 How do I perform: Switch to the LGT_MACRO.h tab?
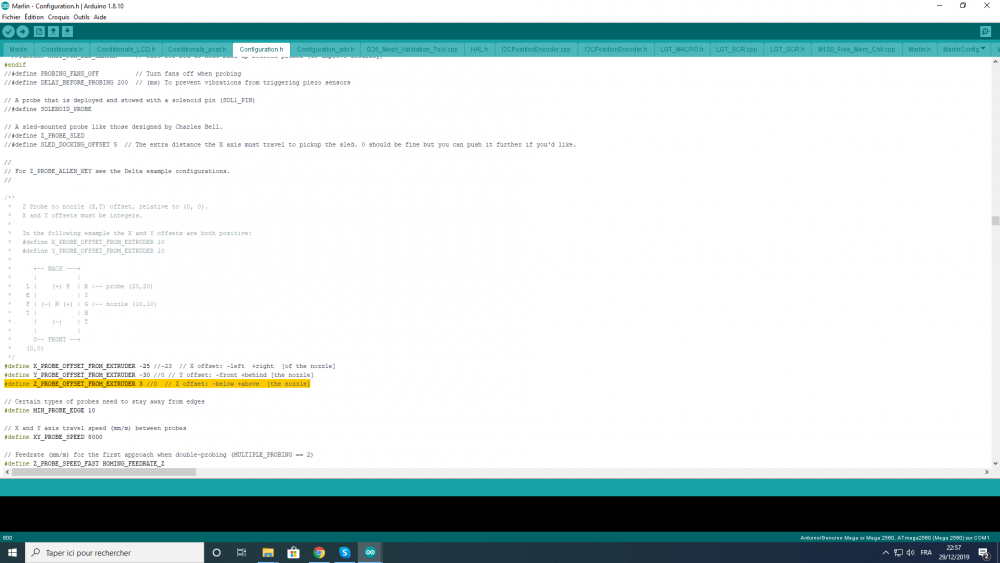tap(682, 49)
